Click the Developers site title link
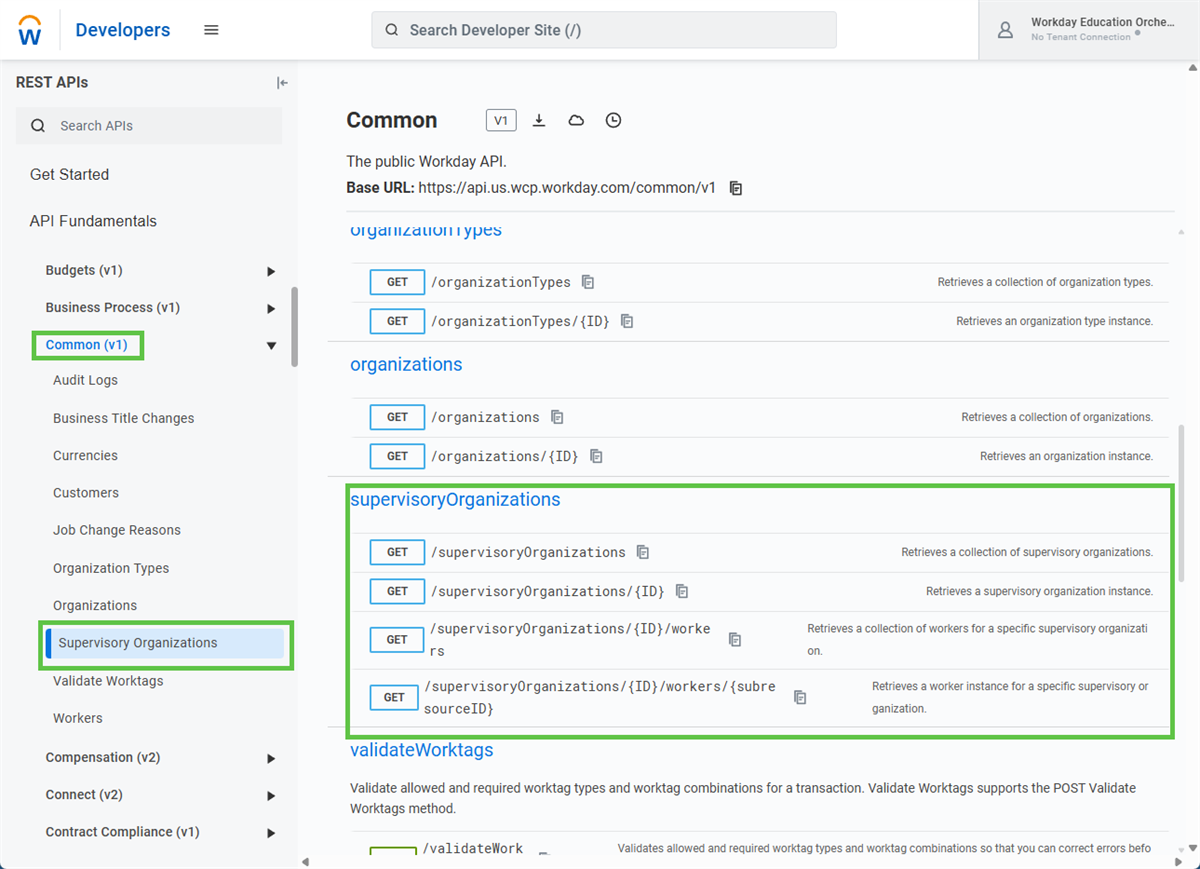The image size is (1200, 869). [123, 30]
